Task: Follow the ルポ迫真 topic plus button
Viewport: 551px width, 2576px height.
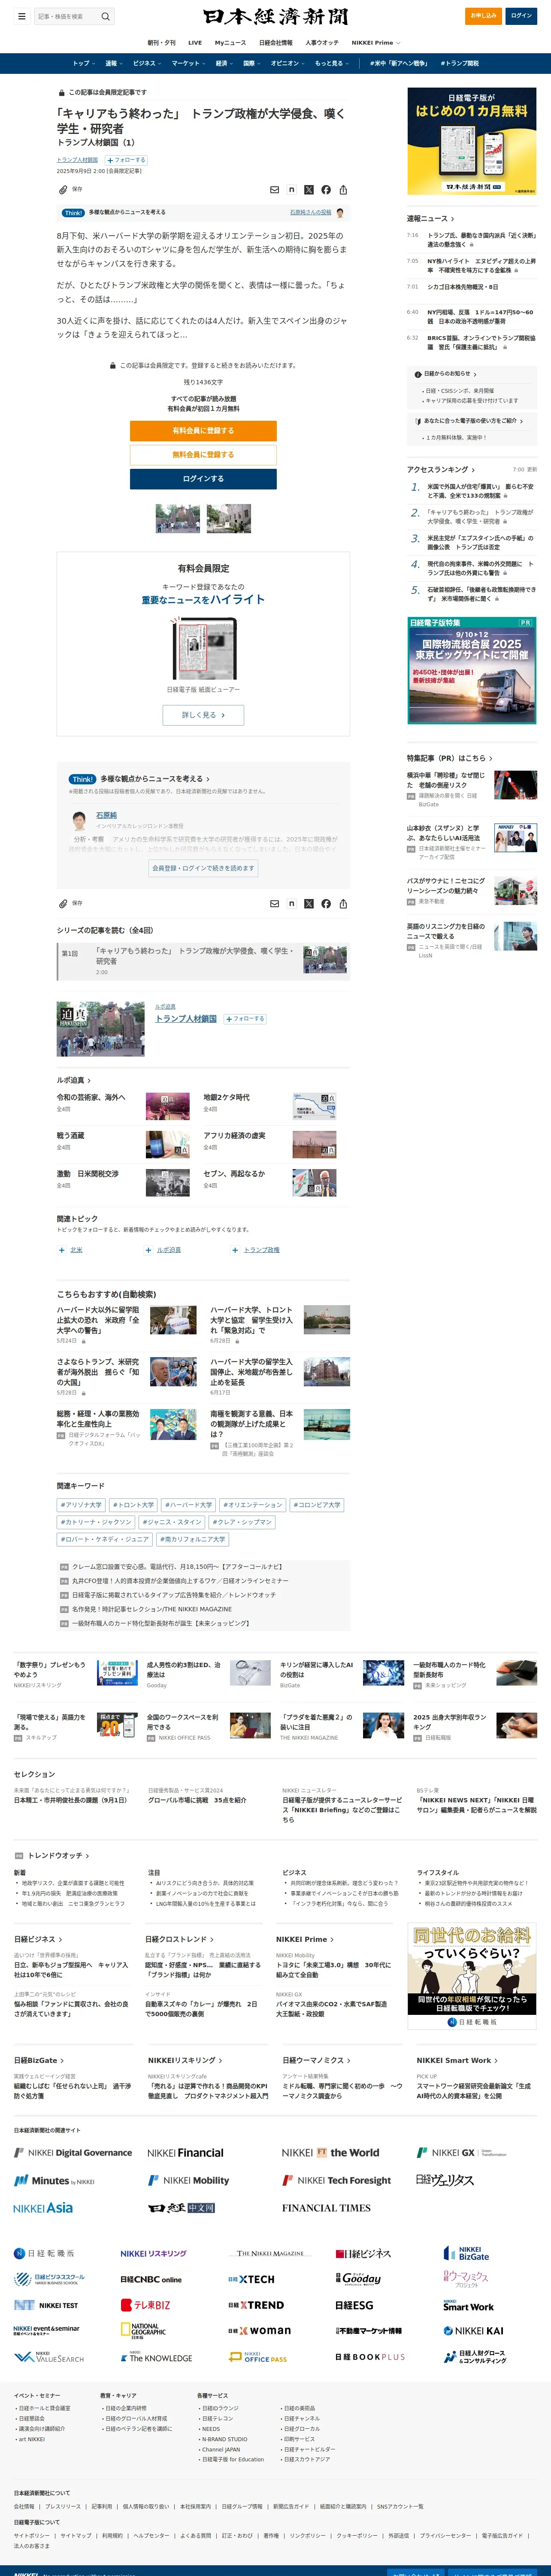Action: click(148, 1250)
